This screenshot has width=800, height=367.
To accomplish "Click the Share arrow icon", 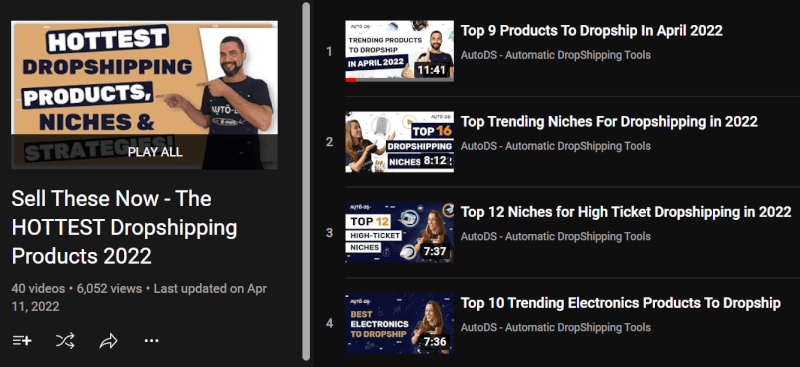I will pyautogui.click(x=109, y=341).
